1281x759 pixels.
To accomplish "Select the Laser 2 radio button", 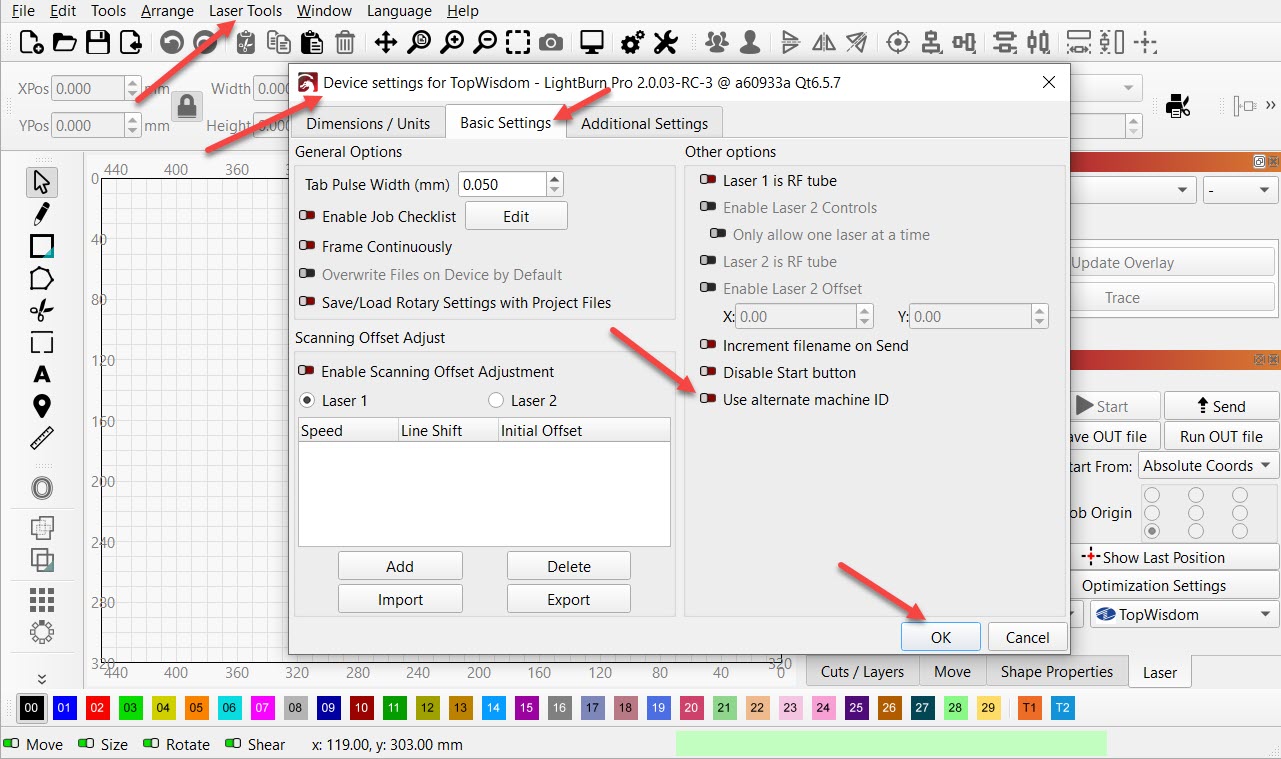I will (x=496, y=401).
